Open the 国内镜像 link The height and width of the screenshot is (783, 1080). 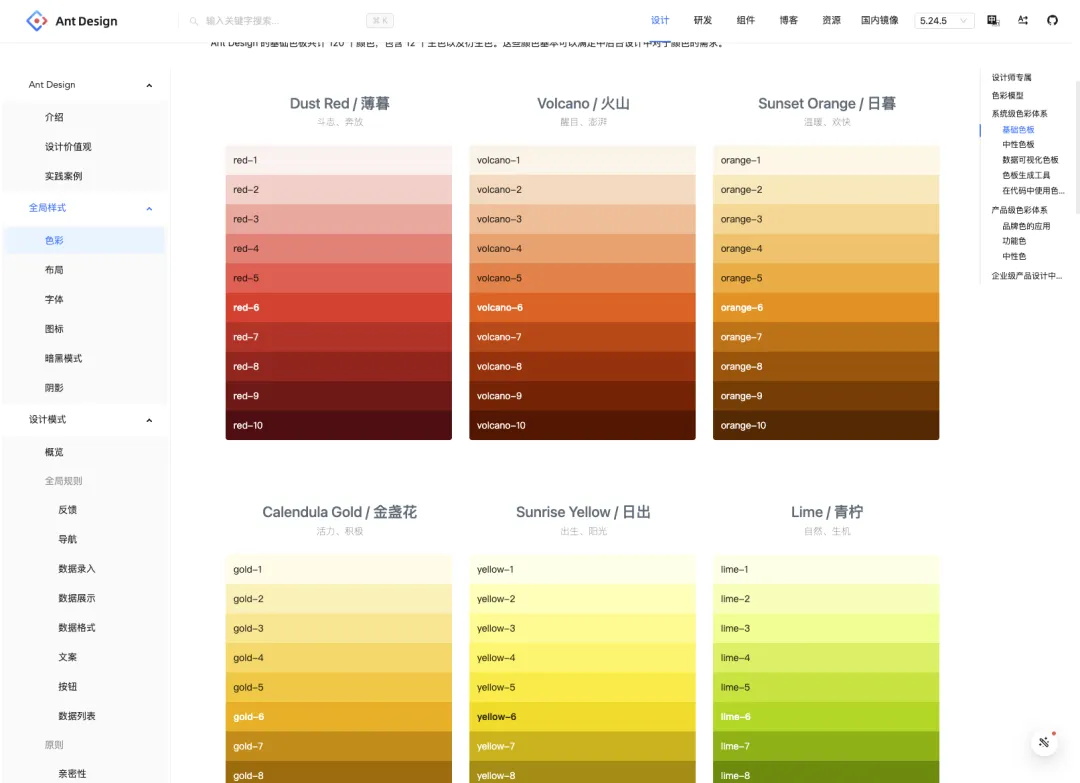(880, 20)
